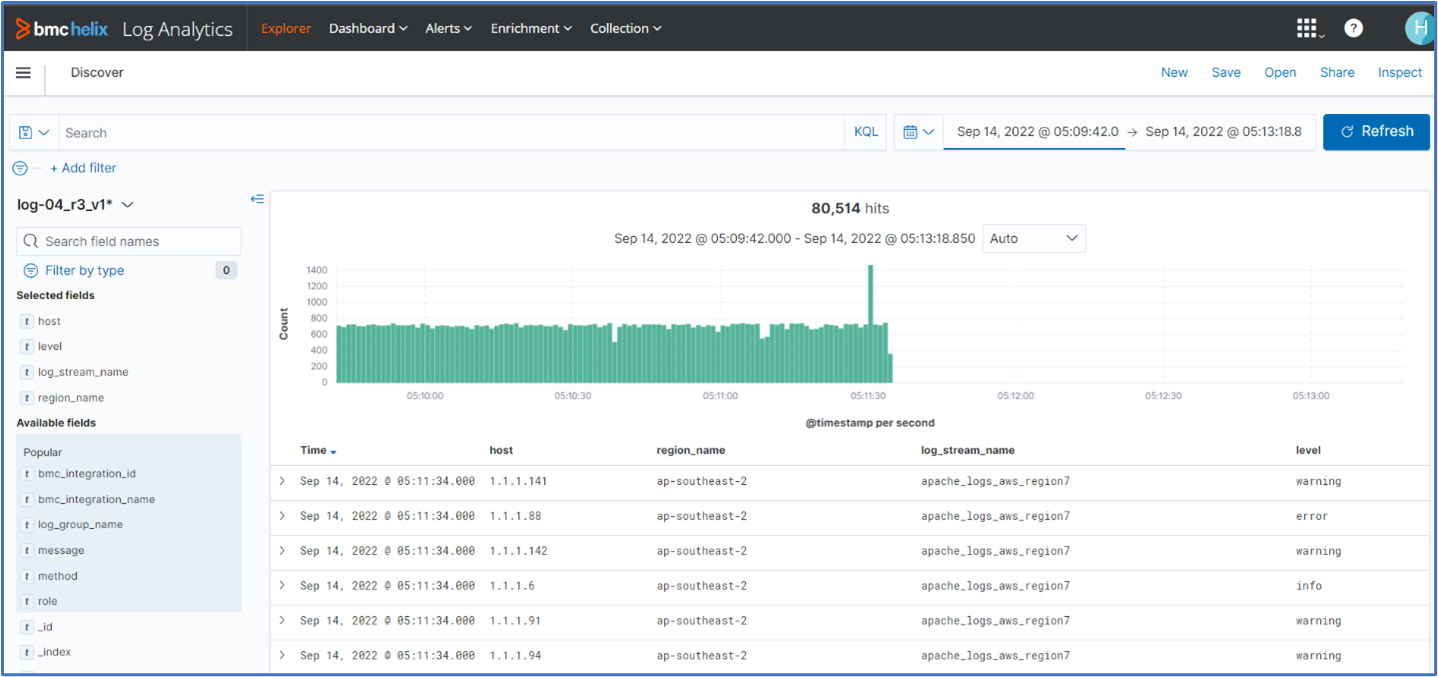Click the Share link
The image size is (1438, 677).
(x=1337, y=72)
